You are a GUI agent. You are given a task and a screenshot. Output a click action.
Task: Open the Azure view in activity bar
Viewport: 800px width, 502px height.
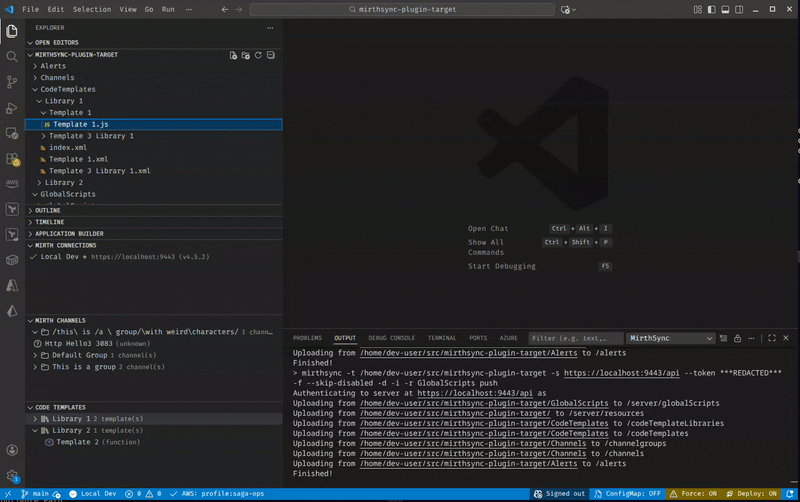12,285
